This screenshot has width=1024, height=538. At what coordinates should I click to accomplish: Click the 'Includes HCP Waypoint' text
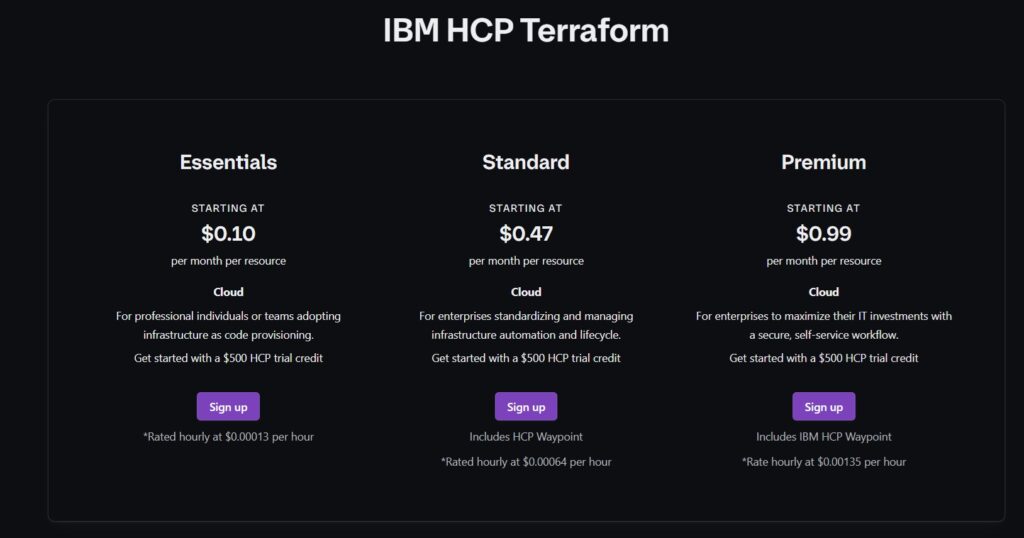526,437
